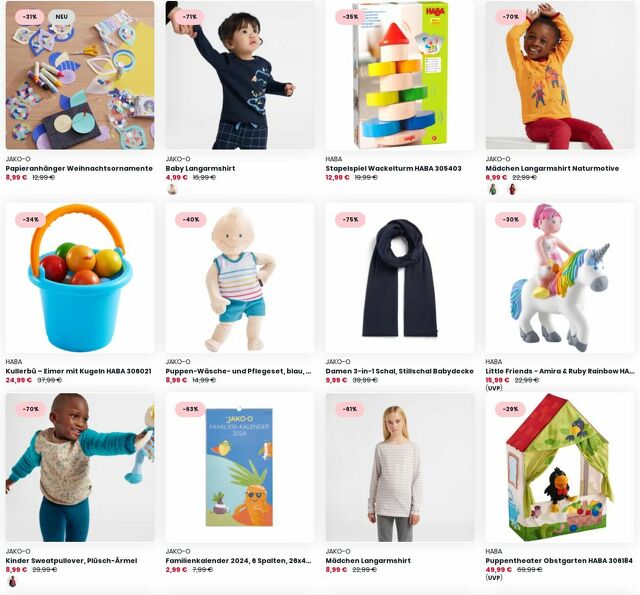
Task: View the Wackelturm stacking toy image
Action: click(x=400, y=75)
